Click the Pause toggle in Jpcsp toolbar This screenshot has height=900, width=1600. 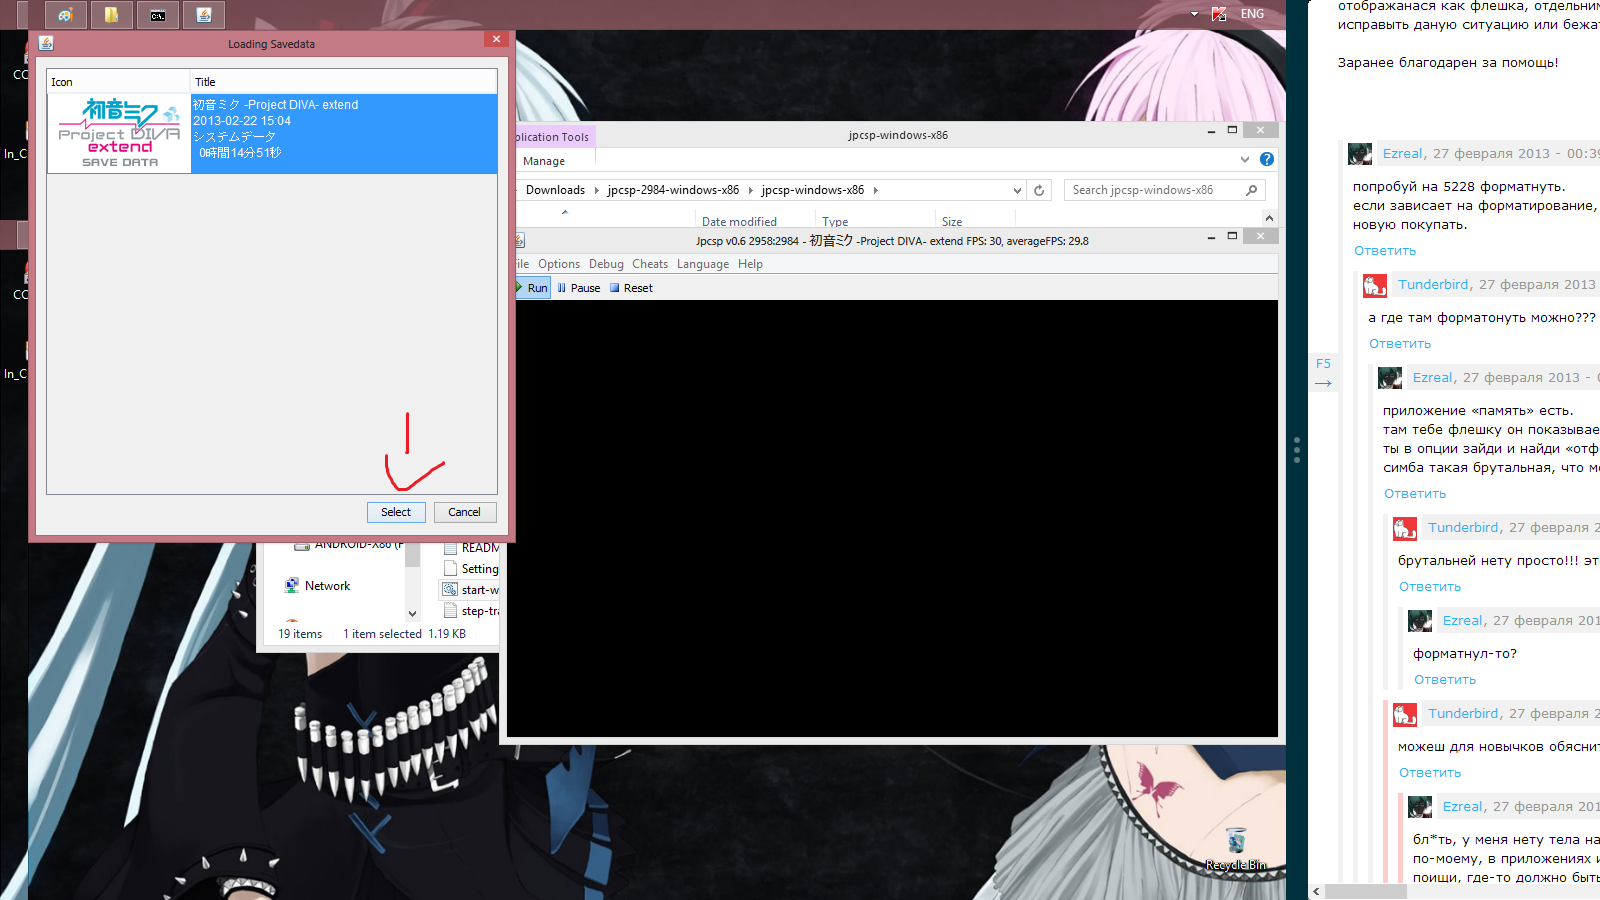pyautogui.click(x=579, y=288)
